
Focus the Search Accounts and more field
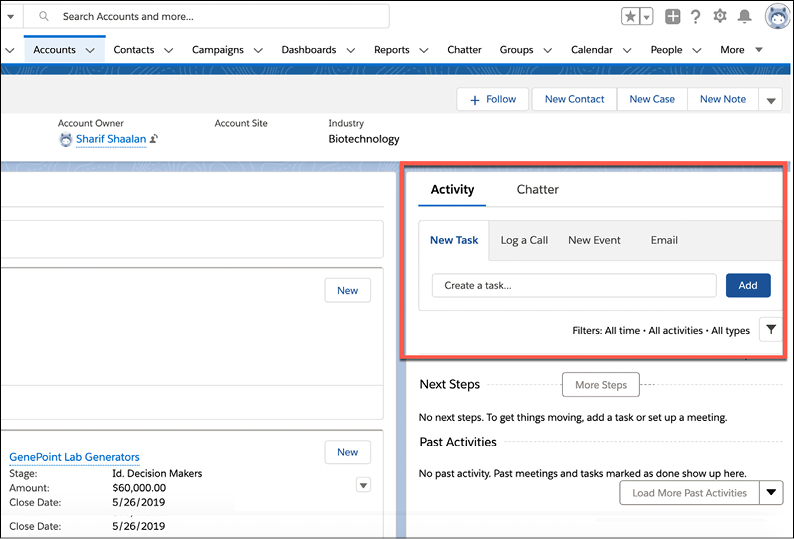207,17
